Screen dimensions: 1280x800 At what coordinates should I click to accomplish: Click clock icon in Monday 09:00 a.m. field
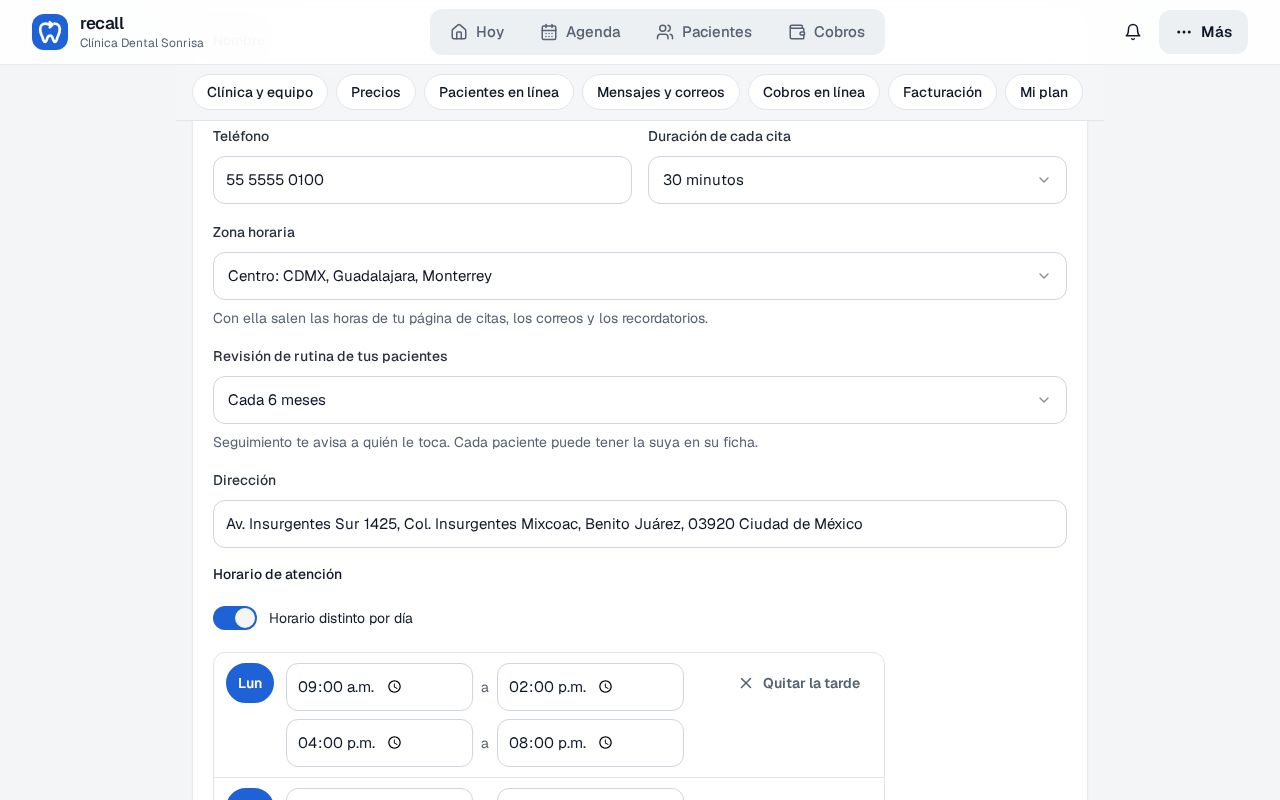(x=394, y=687)
